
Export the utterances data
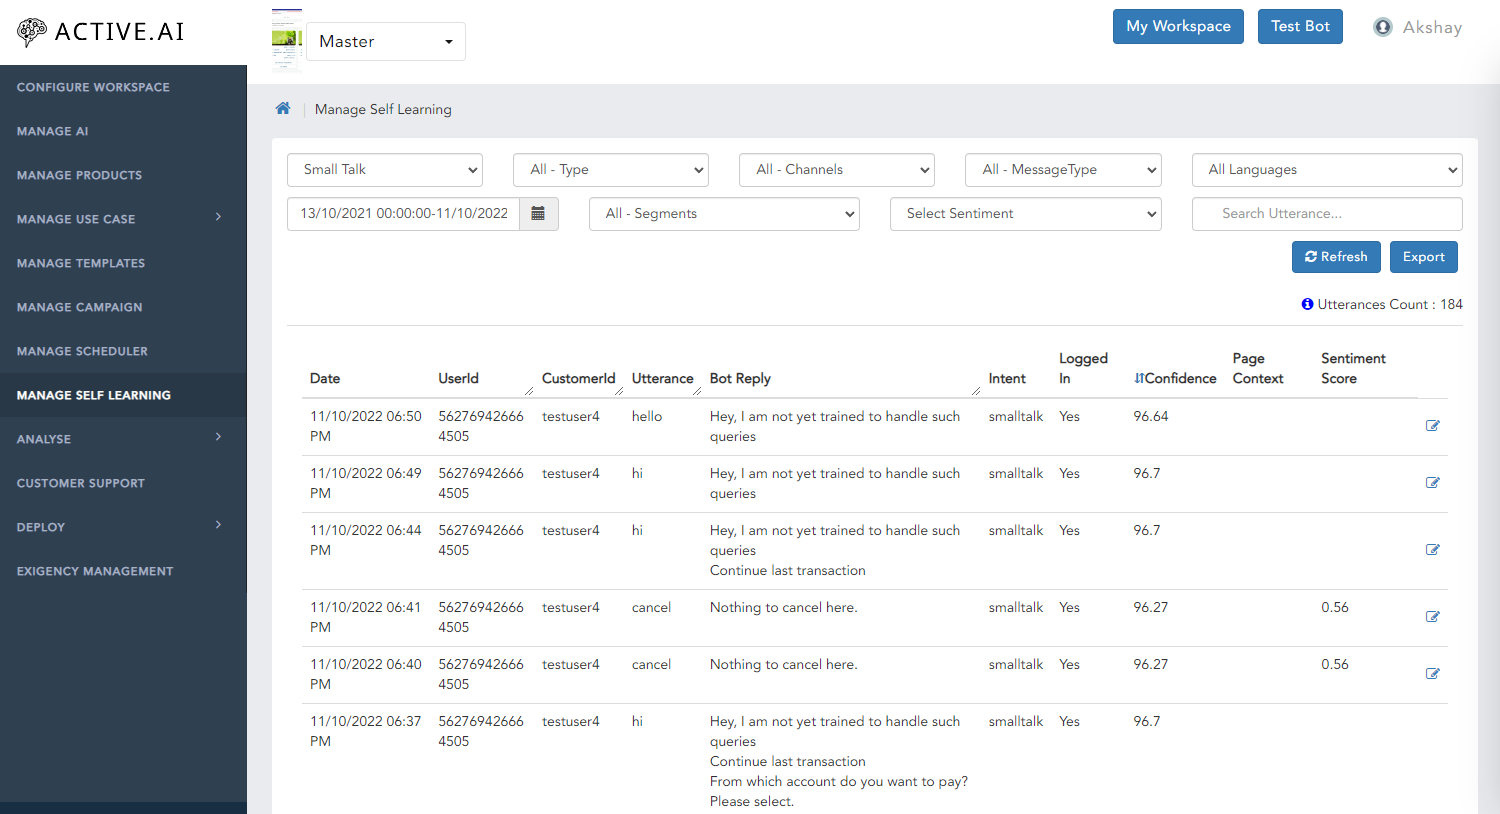(1423, 257)
